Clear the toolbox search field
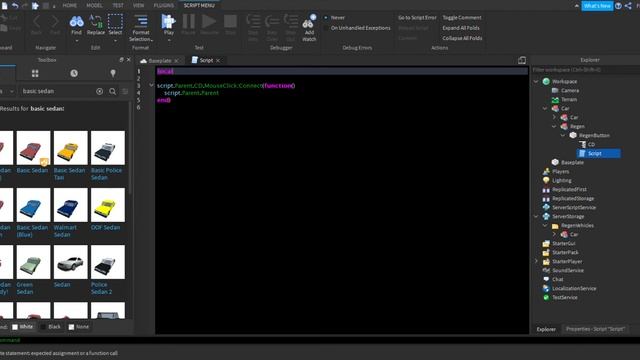 [x=99, y=91]
